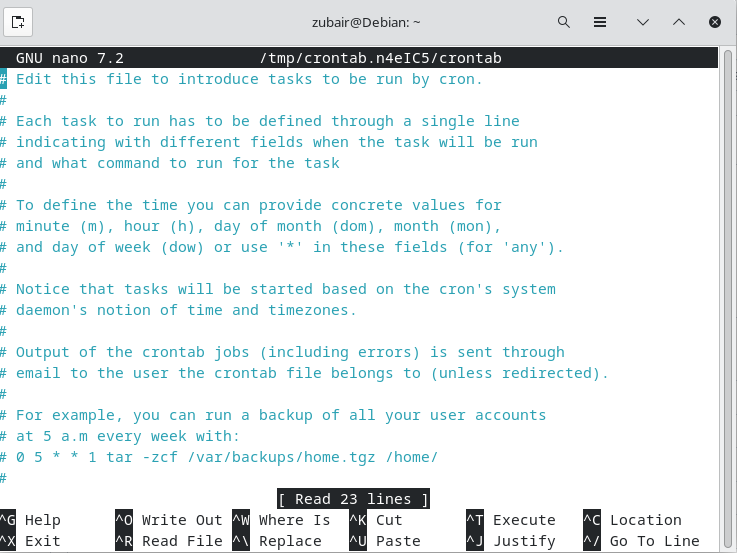
Task: Click the ^W Where Is shortcut
Action: pos(281,520)
